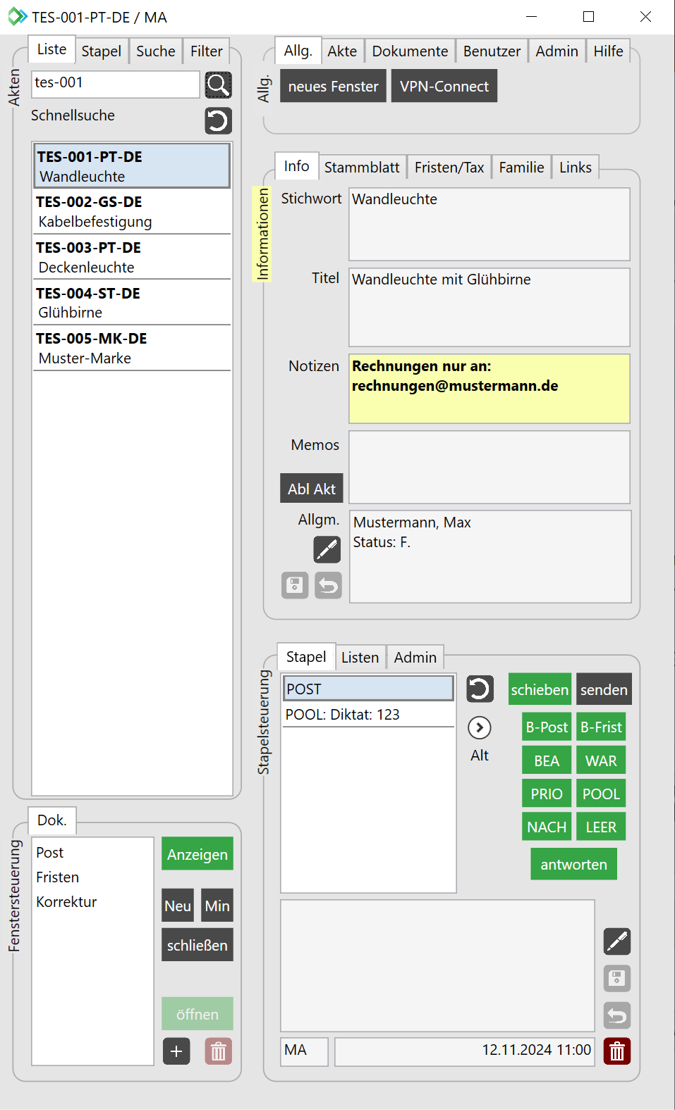Select the Listen tab in Stapelsteuerung

(360, 657)
